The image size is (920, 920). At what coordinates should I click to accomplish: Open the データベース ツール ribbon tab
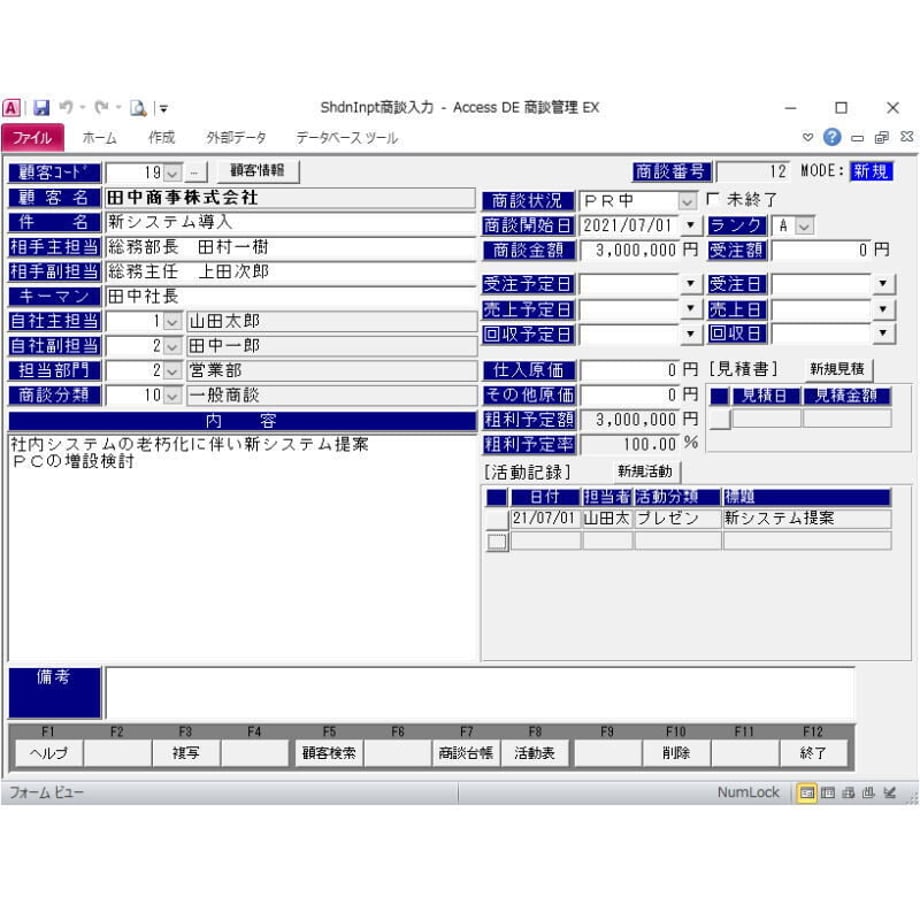click(x=347, y=138)
